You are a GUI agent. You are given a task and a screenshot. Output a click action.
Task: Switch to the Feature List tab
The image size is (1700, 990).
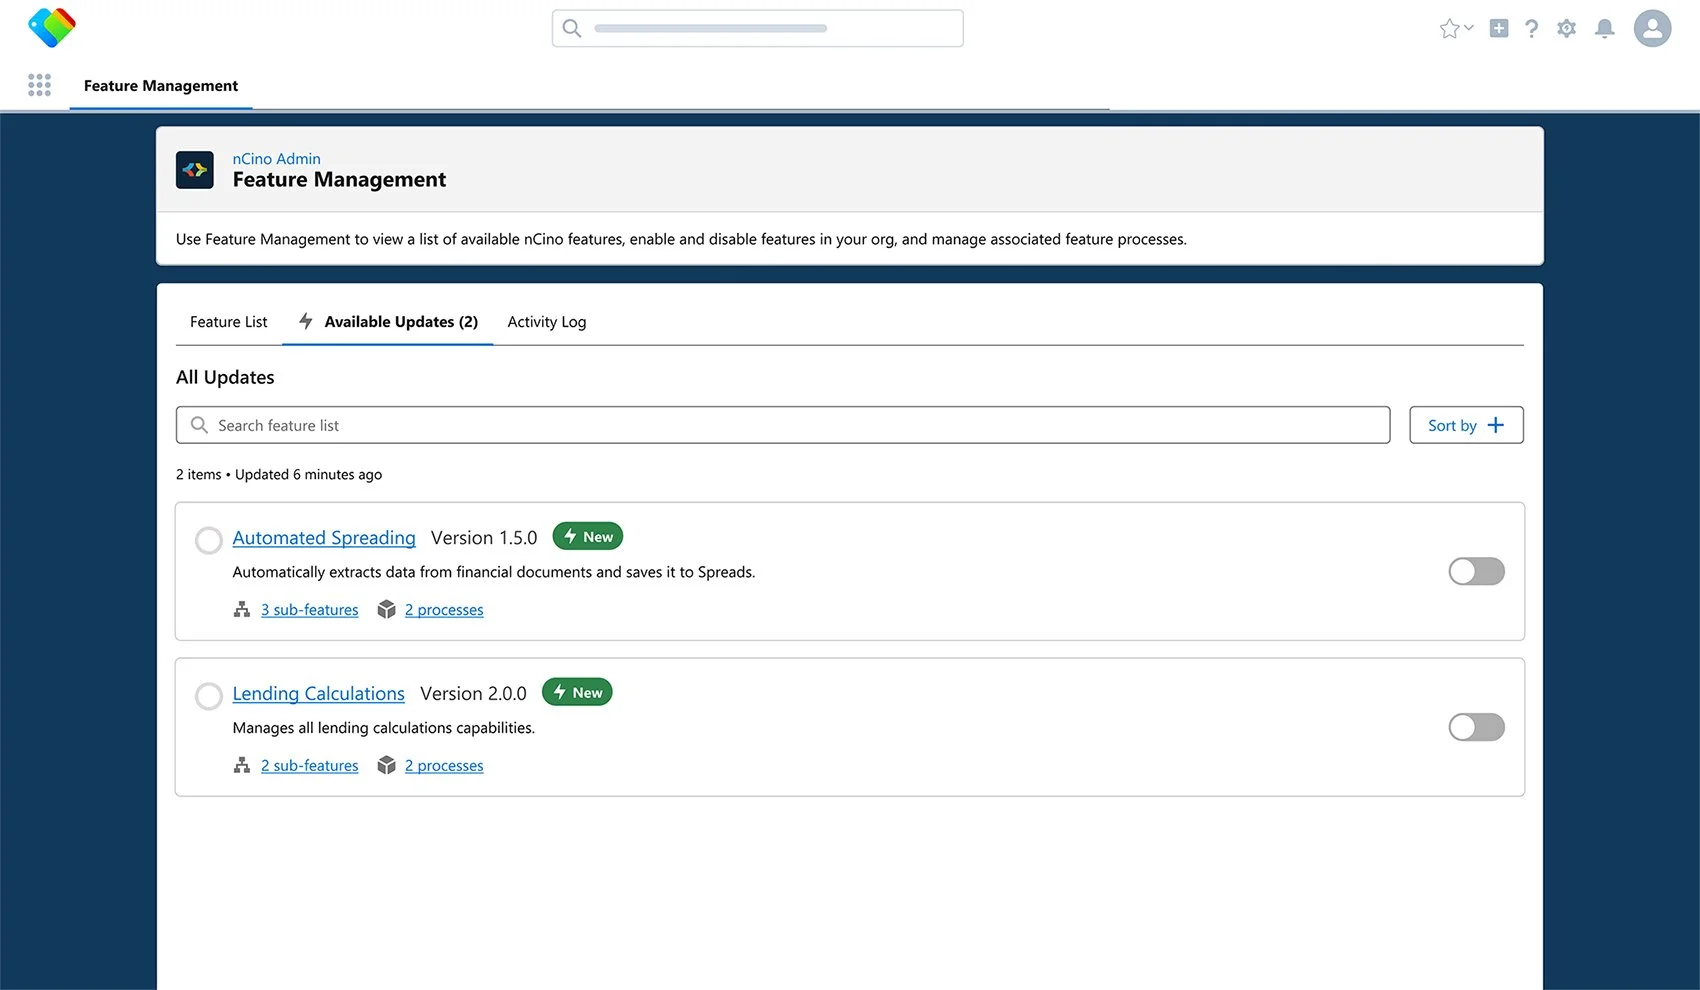[229, 322]
